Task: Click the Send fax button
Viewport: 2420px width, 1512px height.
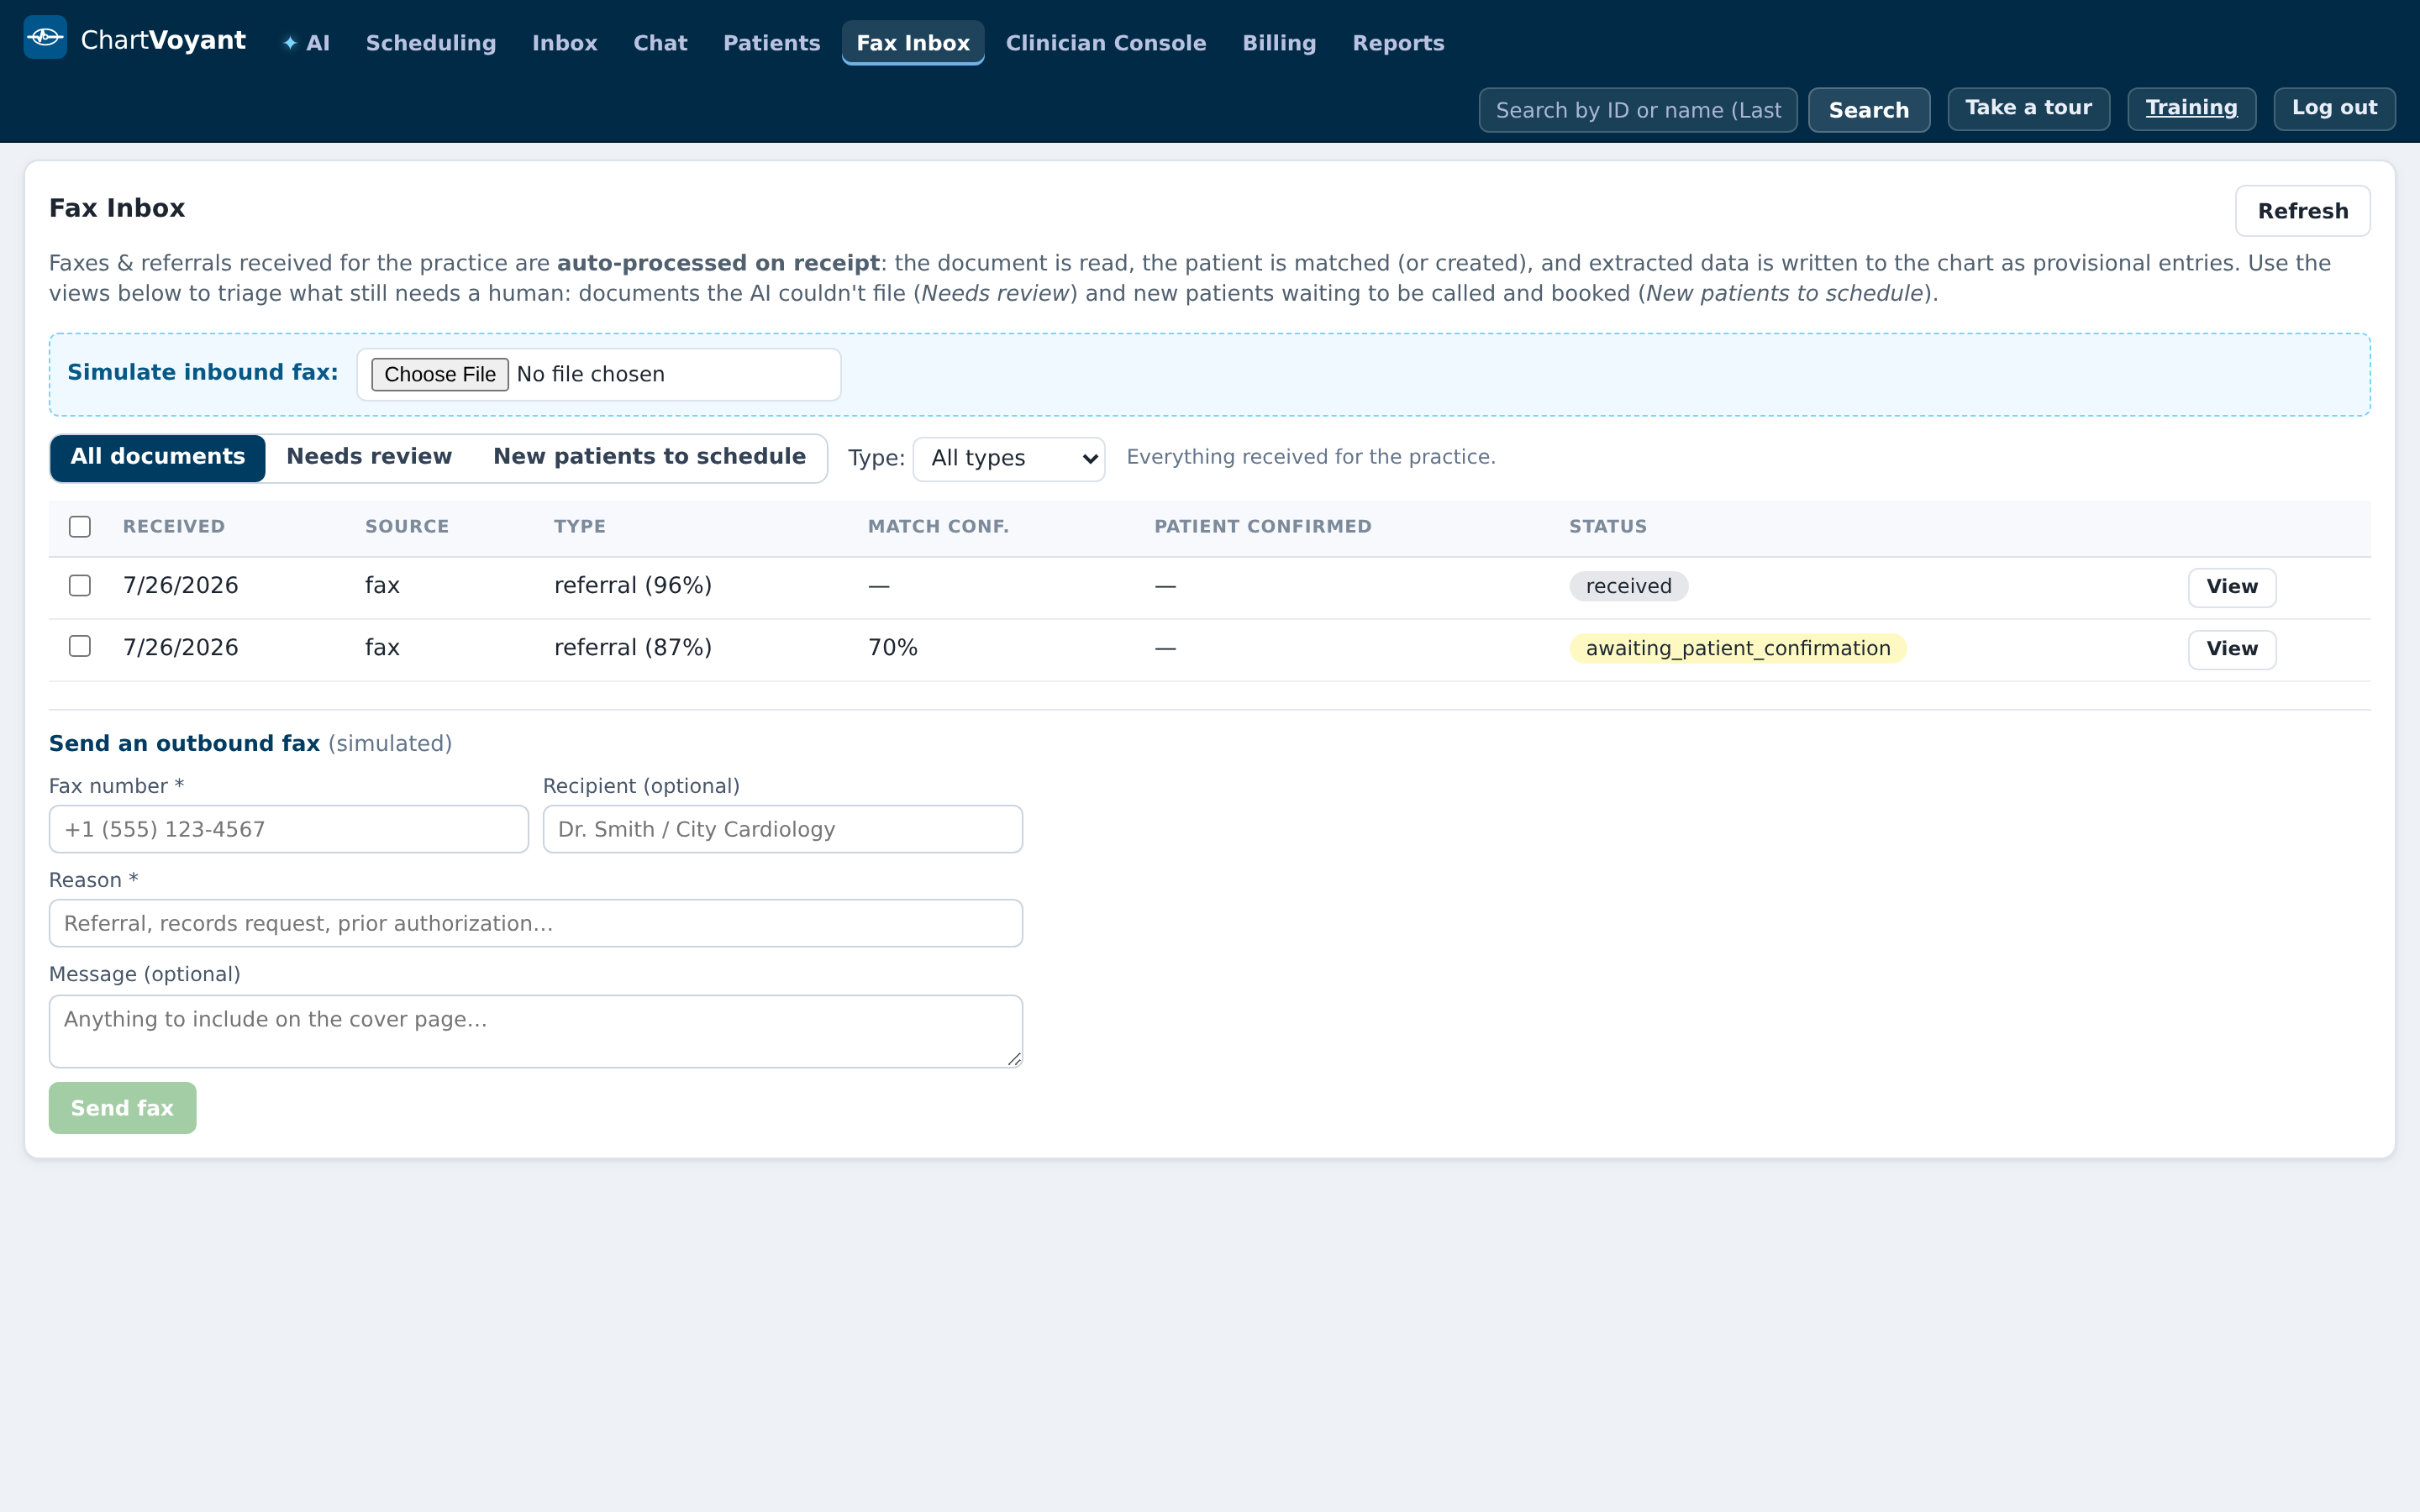Action: pos(123,1108)
